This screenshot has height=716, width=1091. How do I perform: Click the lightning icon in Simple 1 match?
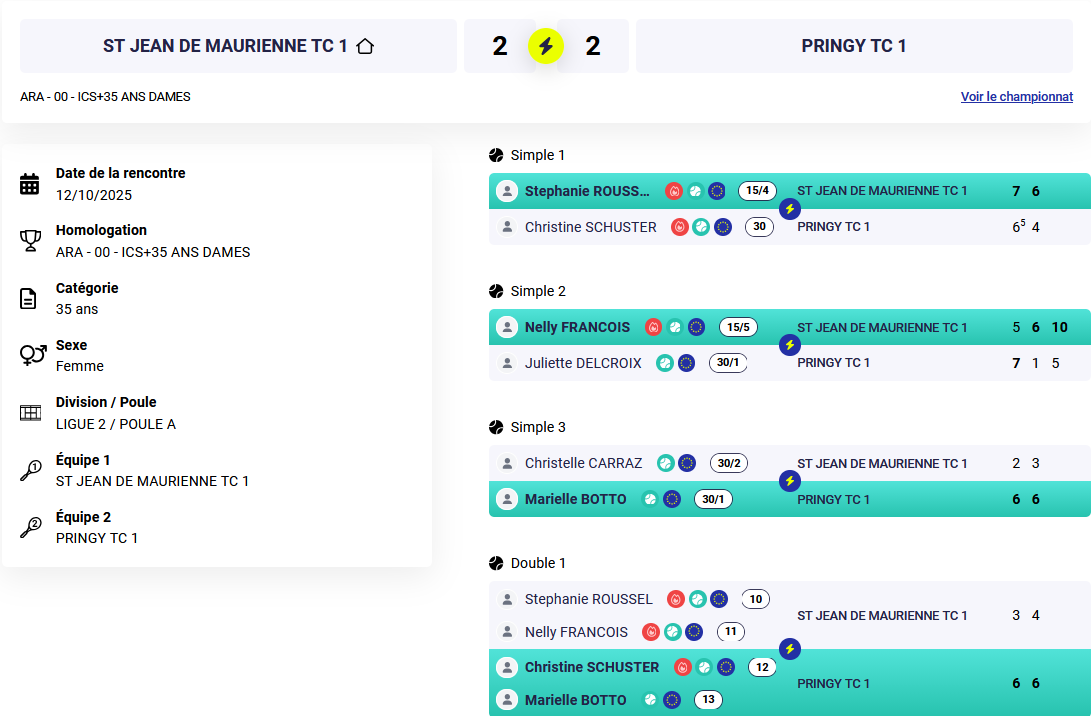tap(790, 209)
